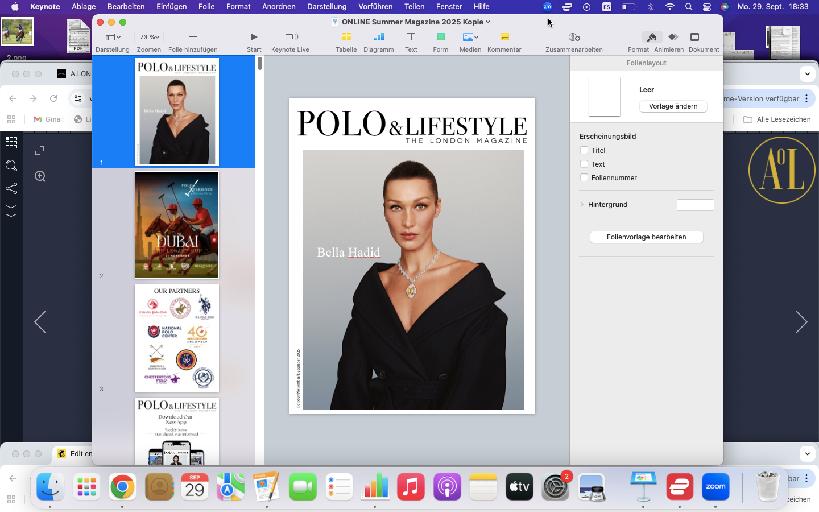Image resolution: width=819 pixels, height=512 pixels.
Task: Click fullscreen expand icon in background viewer
Action: (x=39, y=150)
